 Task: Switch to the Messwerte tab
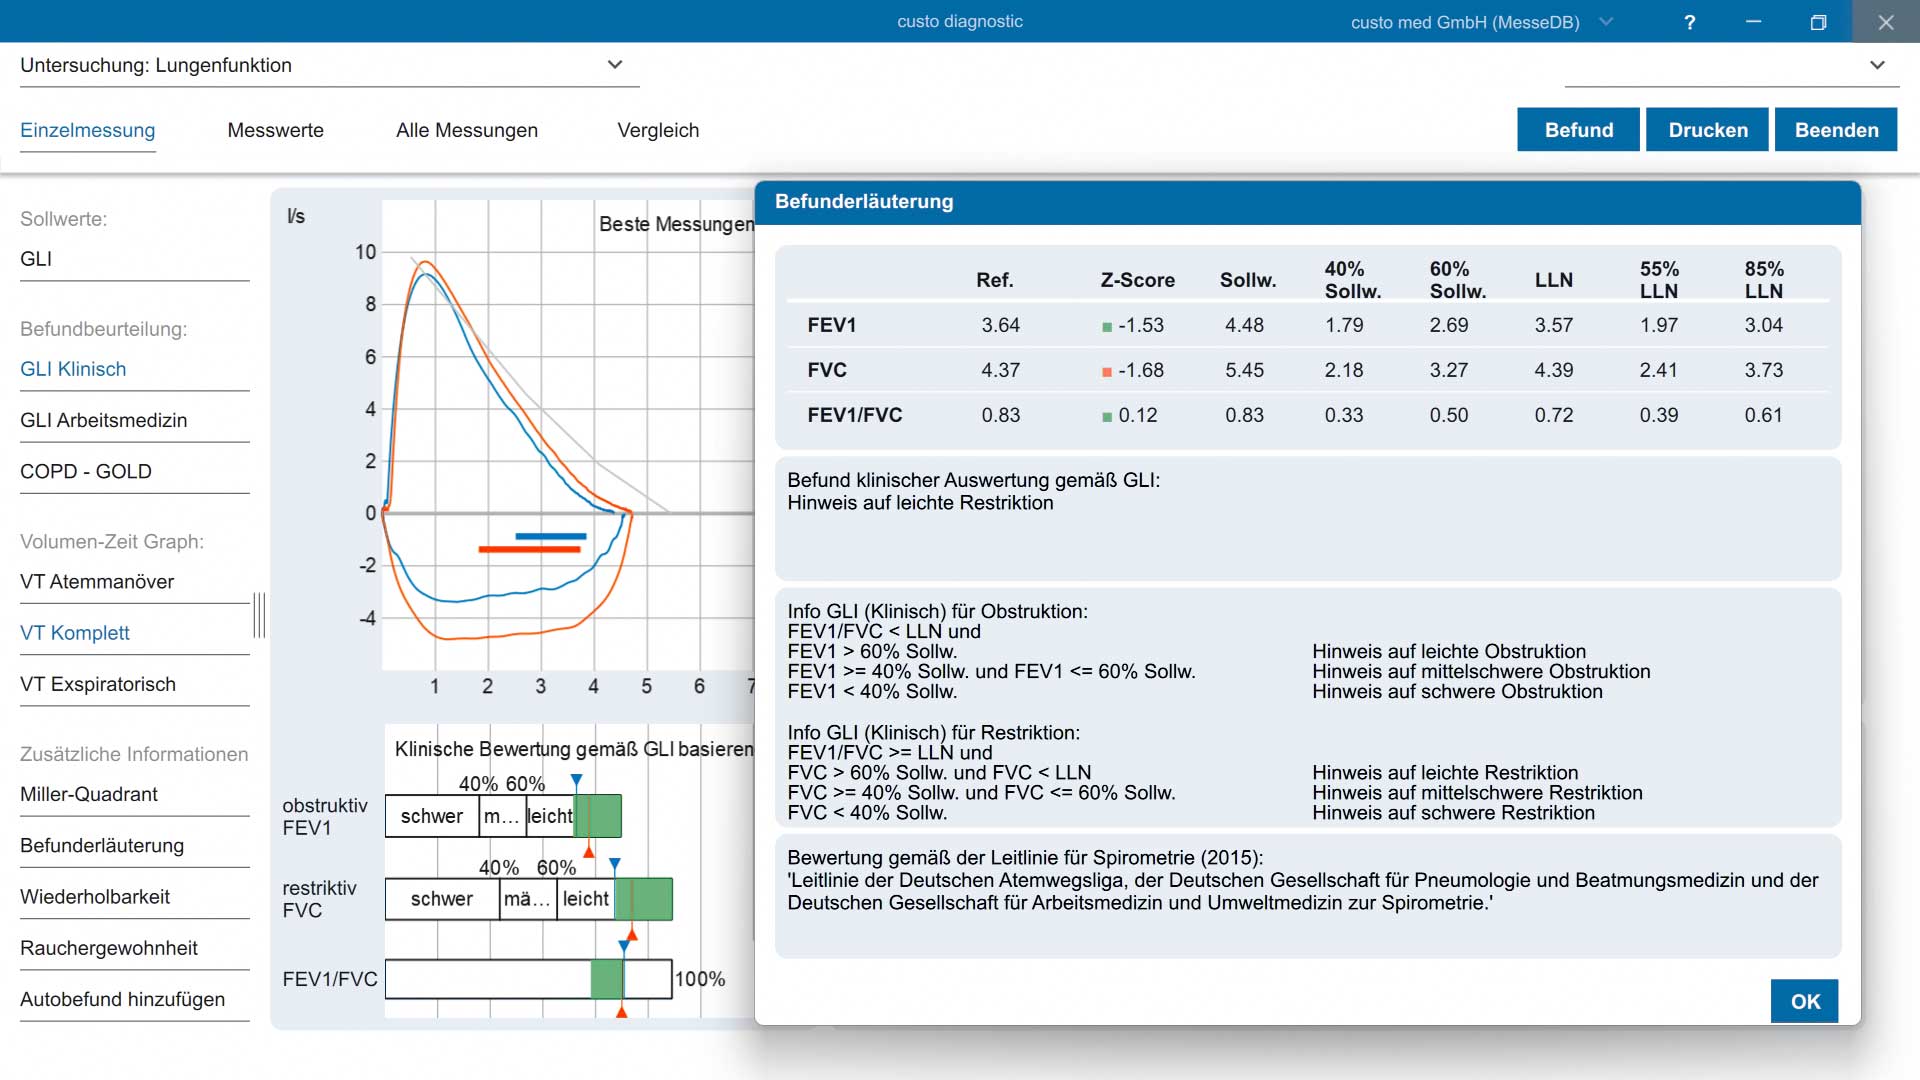click(x=276, y=130)
